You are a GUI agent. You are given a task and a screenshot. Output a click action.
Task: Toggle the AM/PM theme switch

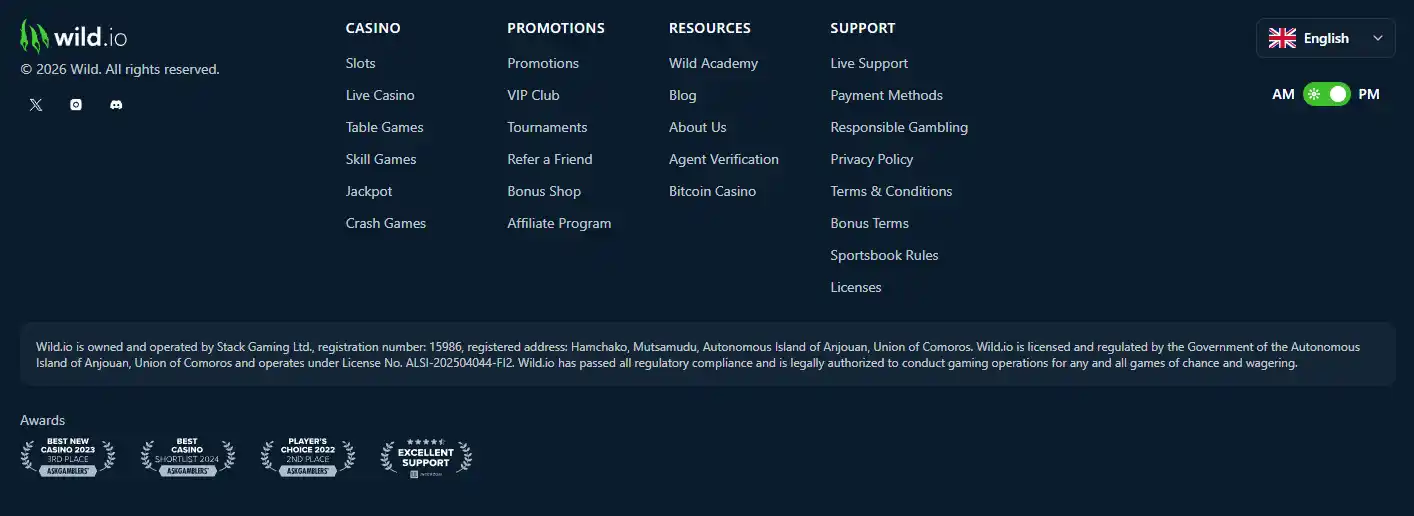coord(1326,94)
